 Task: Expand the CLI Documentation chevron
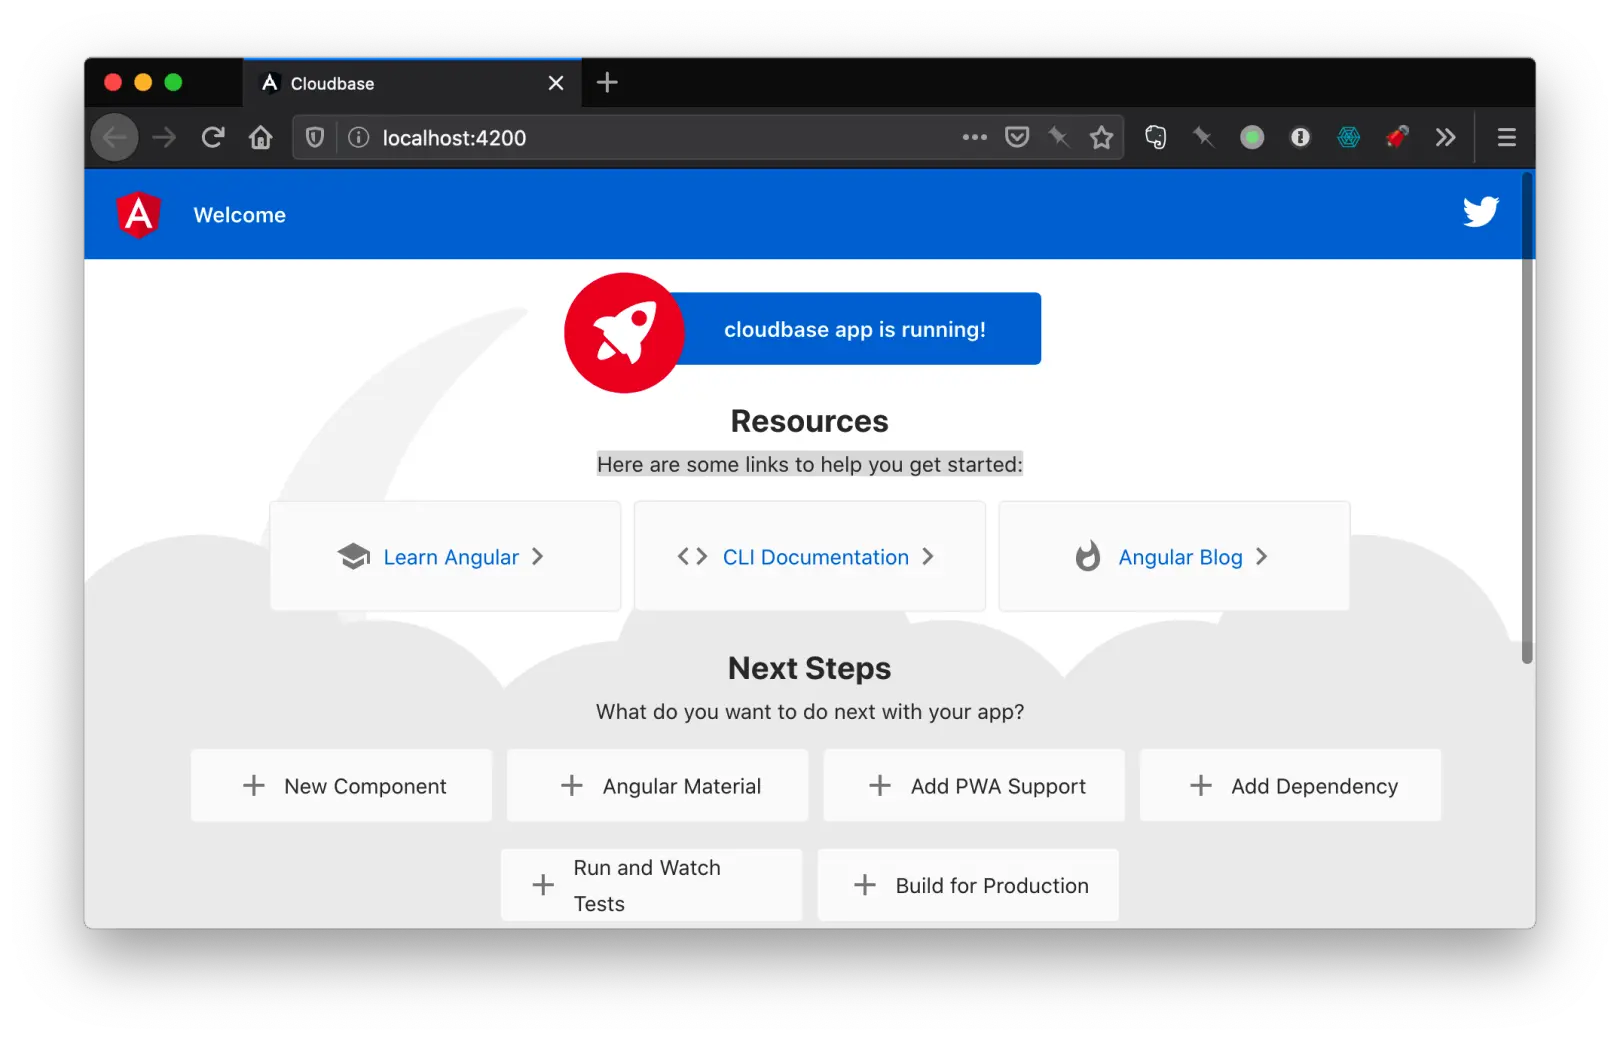pos(928,556)
